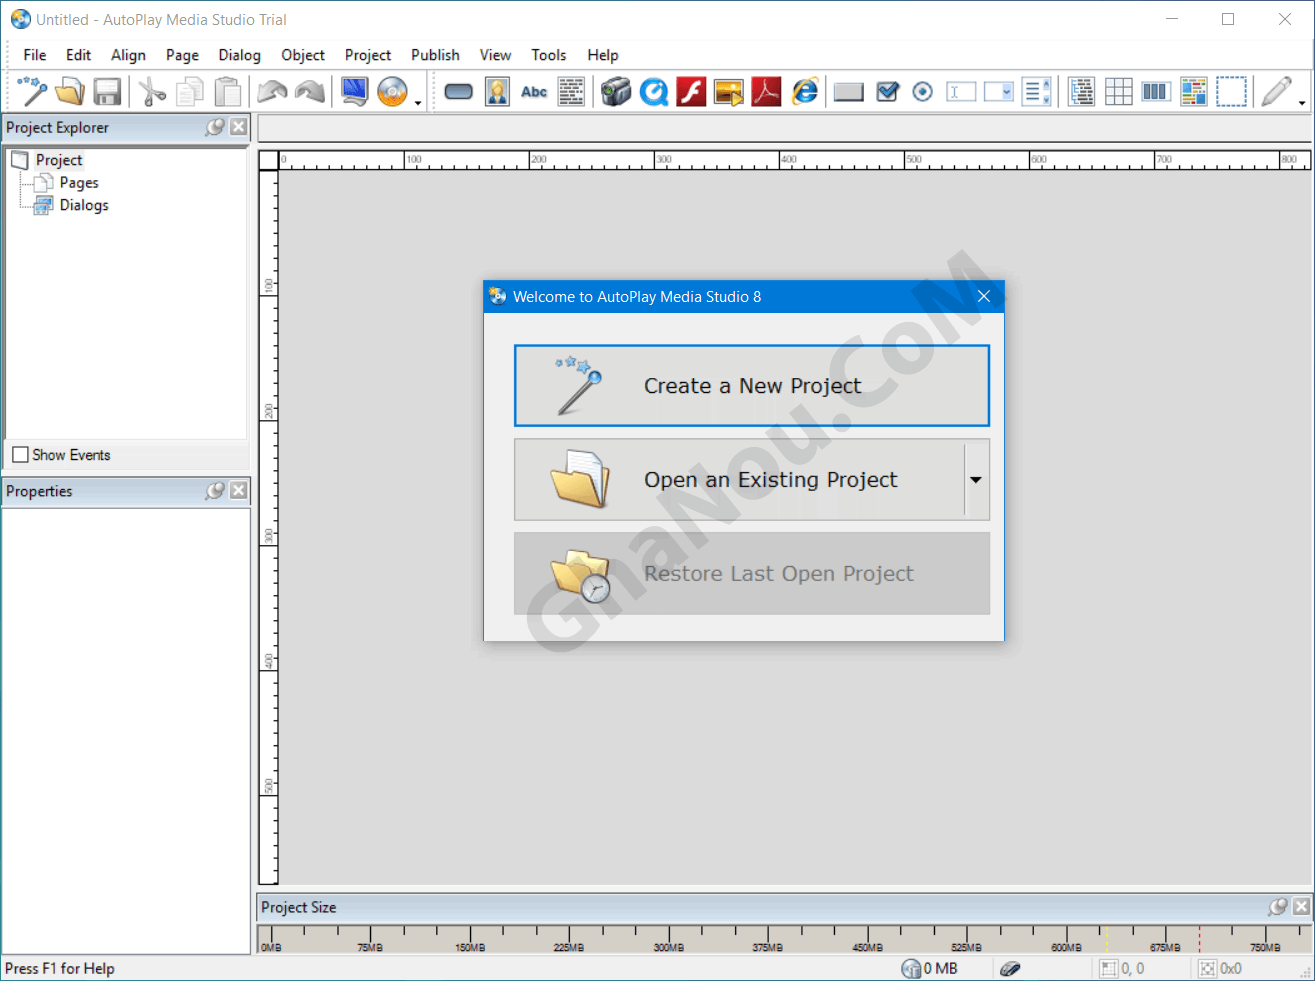Open the Publish menu
This screenshot has height=981, width=1315.
coord(435,55)
